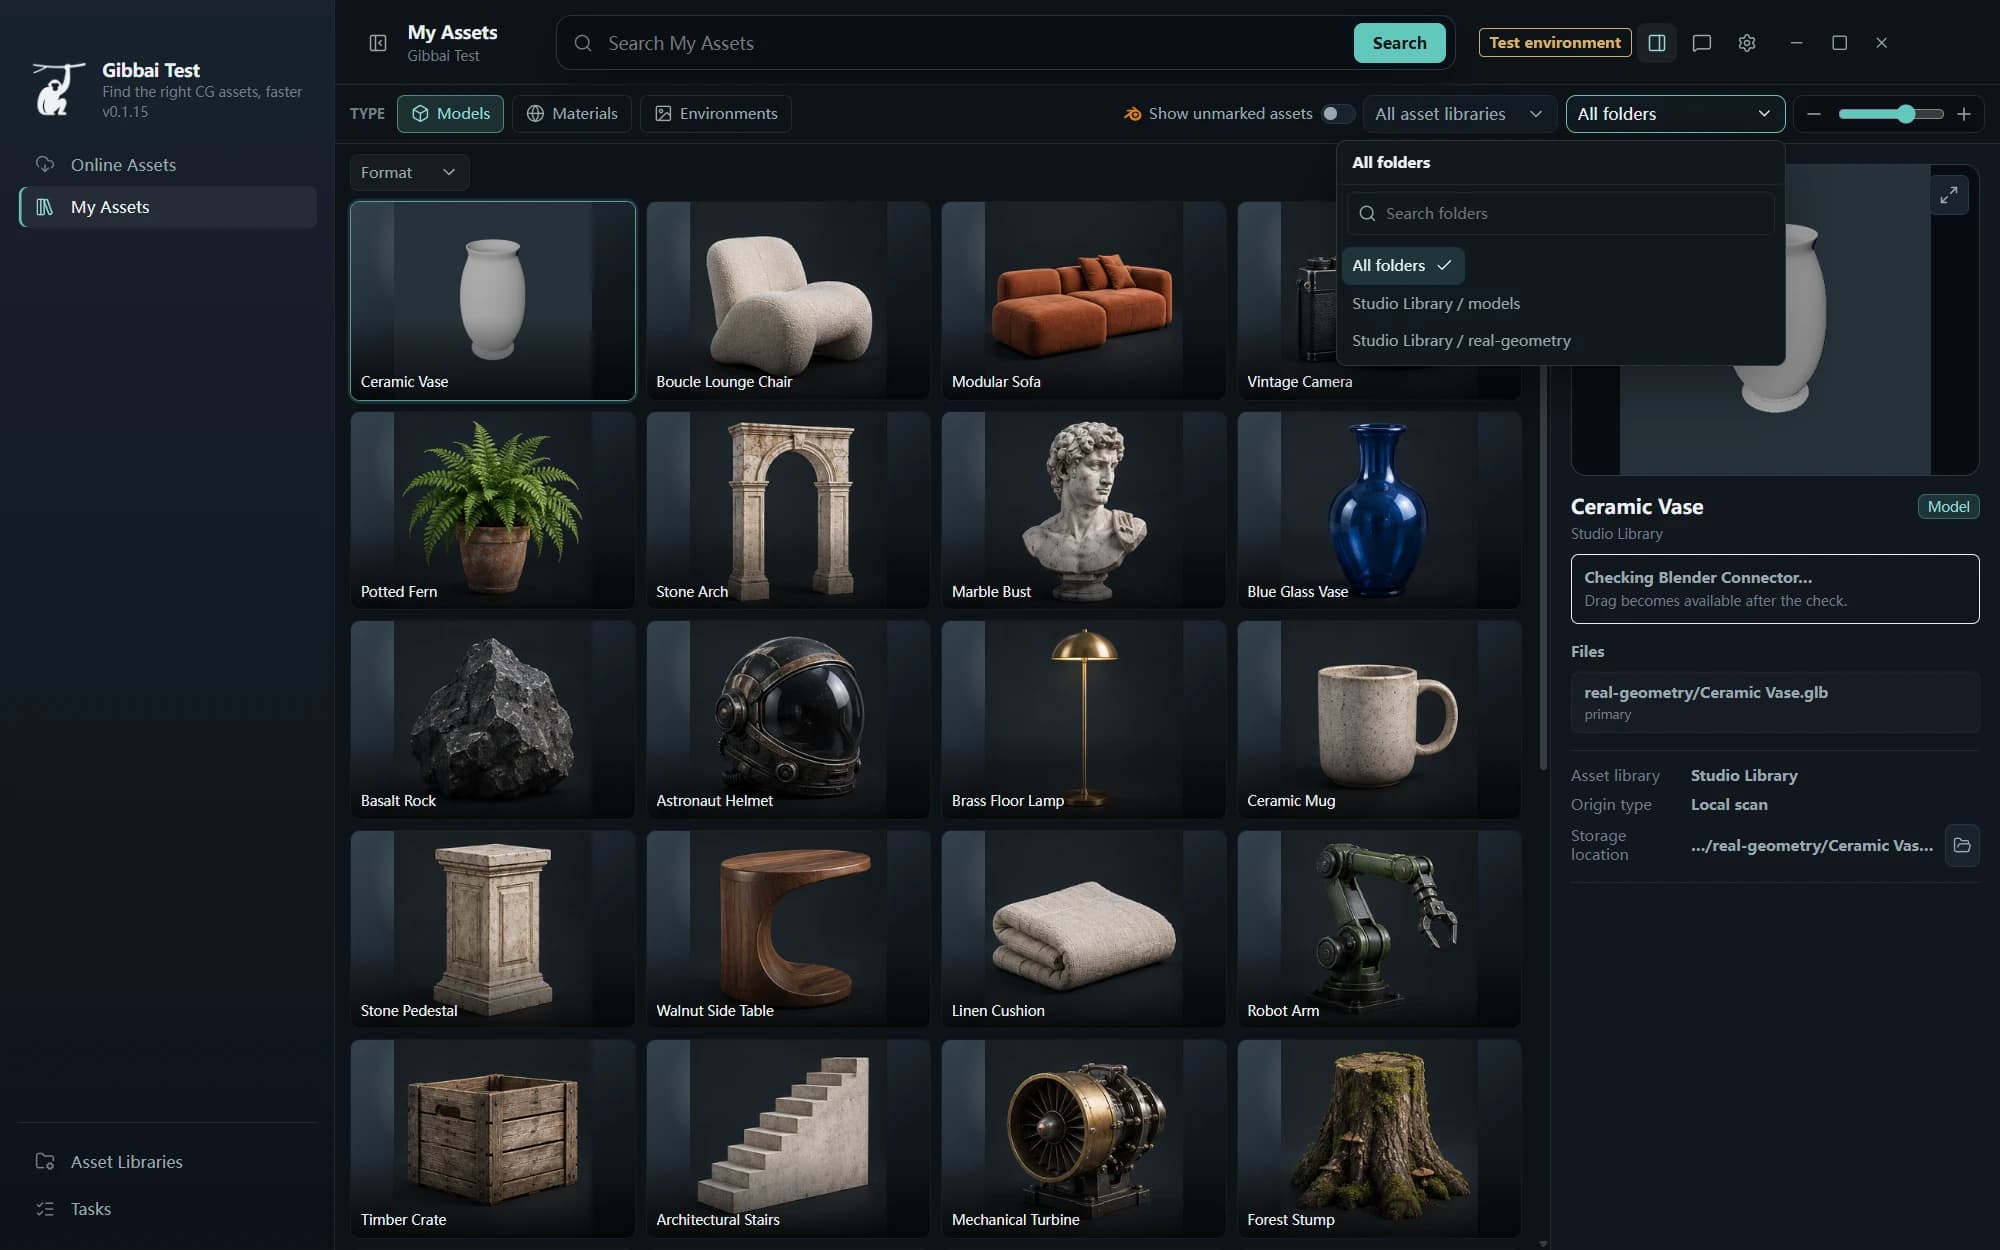This screenshot has height=1250, width=2000.
Task: Filter by Models type
Action: tap(451, 114)
